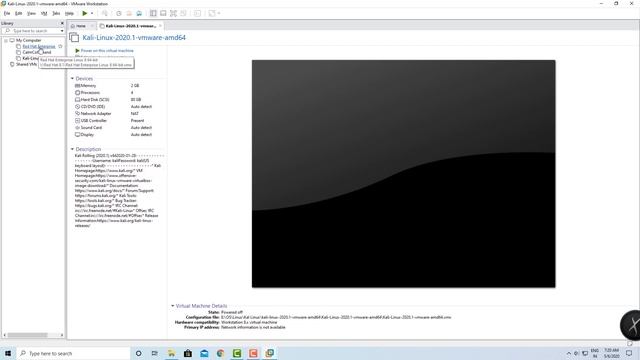Viewport: 640px width, 360px height.
Task: Open the Help menu
Action: click(69, 13)
